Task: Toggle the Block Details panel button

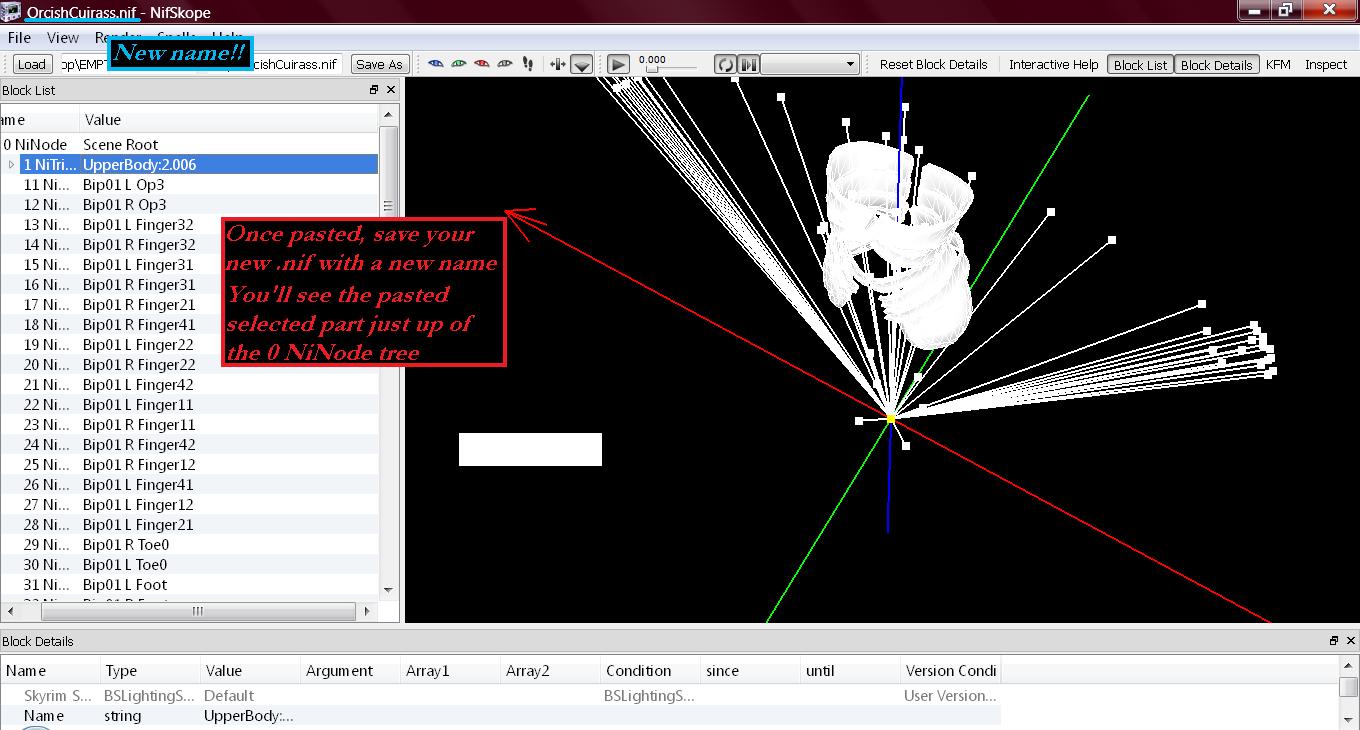Action: 1216,65
